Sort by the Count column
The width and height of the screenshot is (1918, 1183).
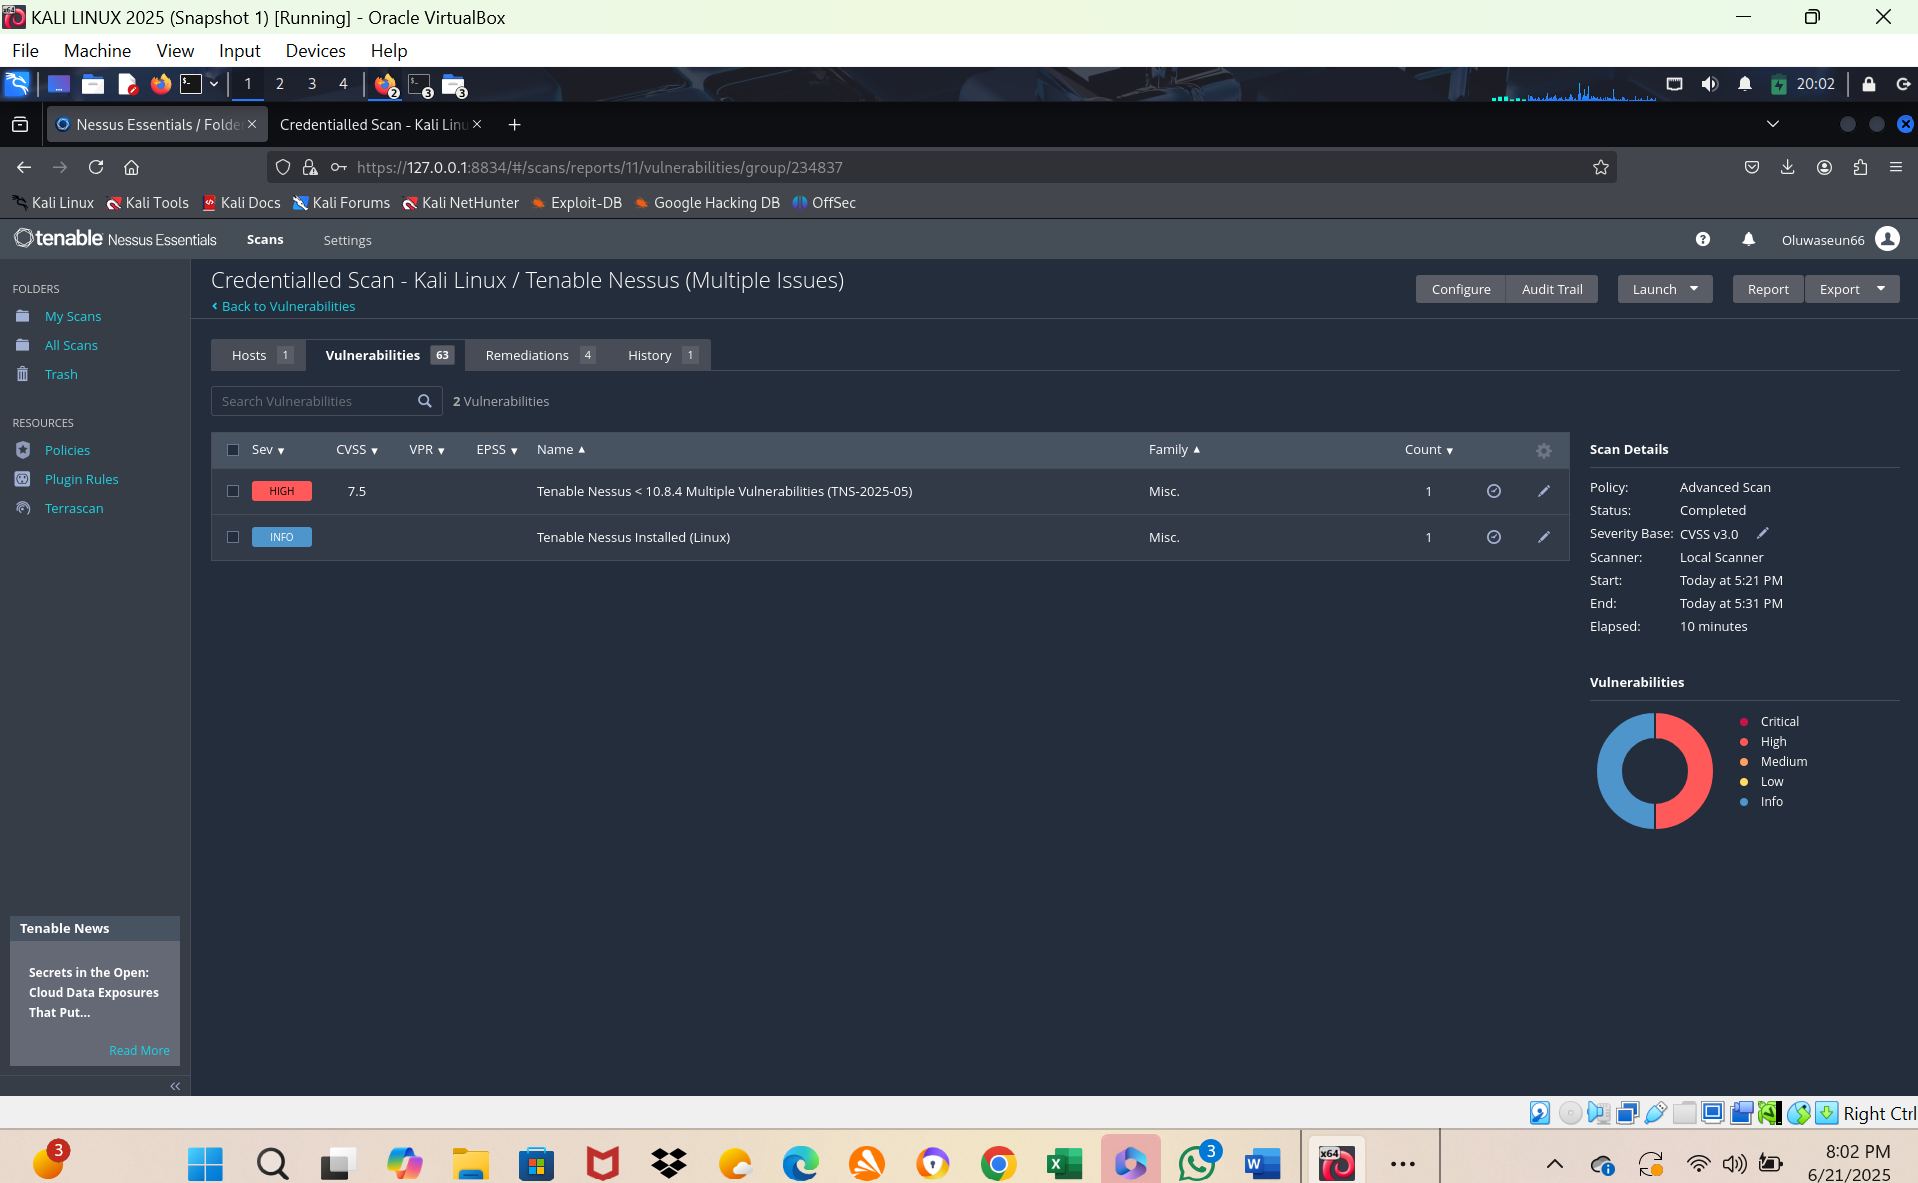point(1429,450)
